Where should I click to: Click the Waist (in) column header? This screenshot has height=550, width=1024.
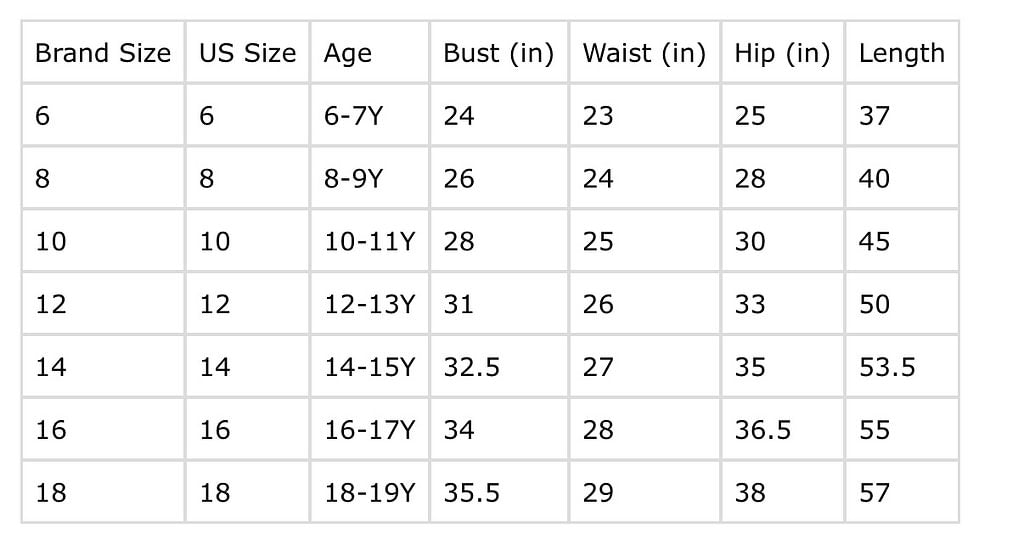[x=645, y=52]
